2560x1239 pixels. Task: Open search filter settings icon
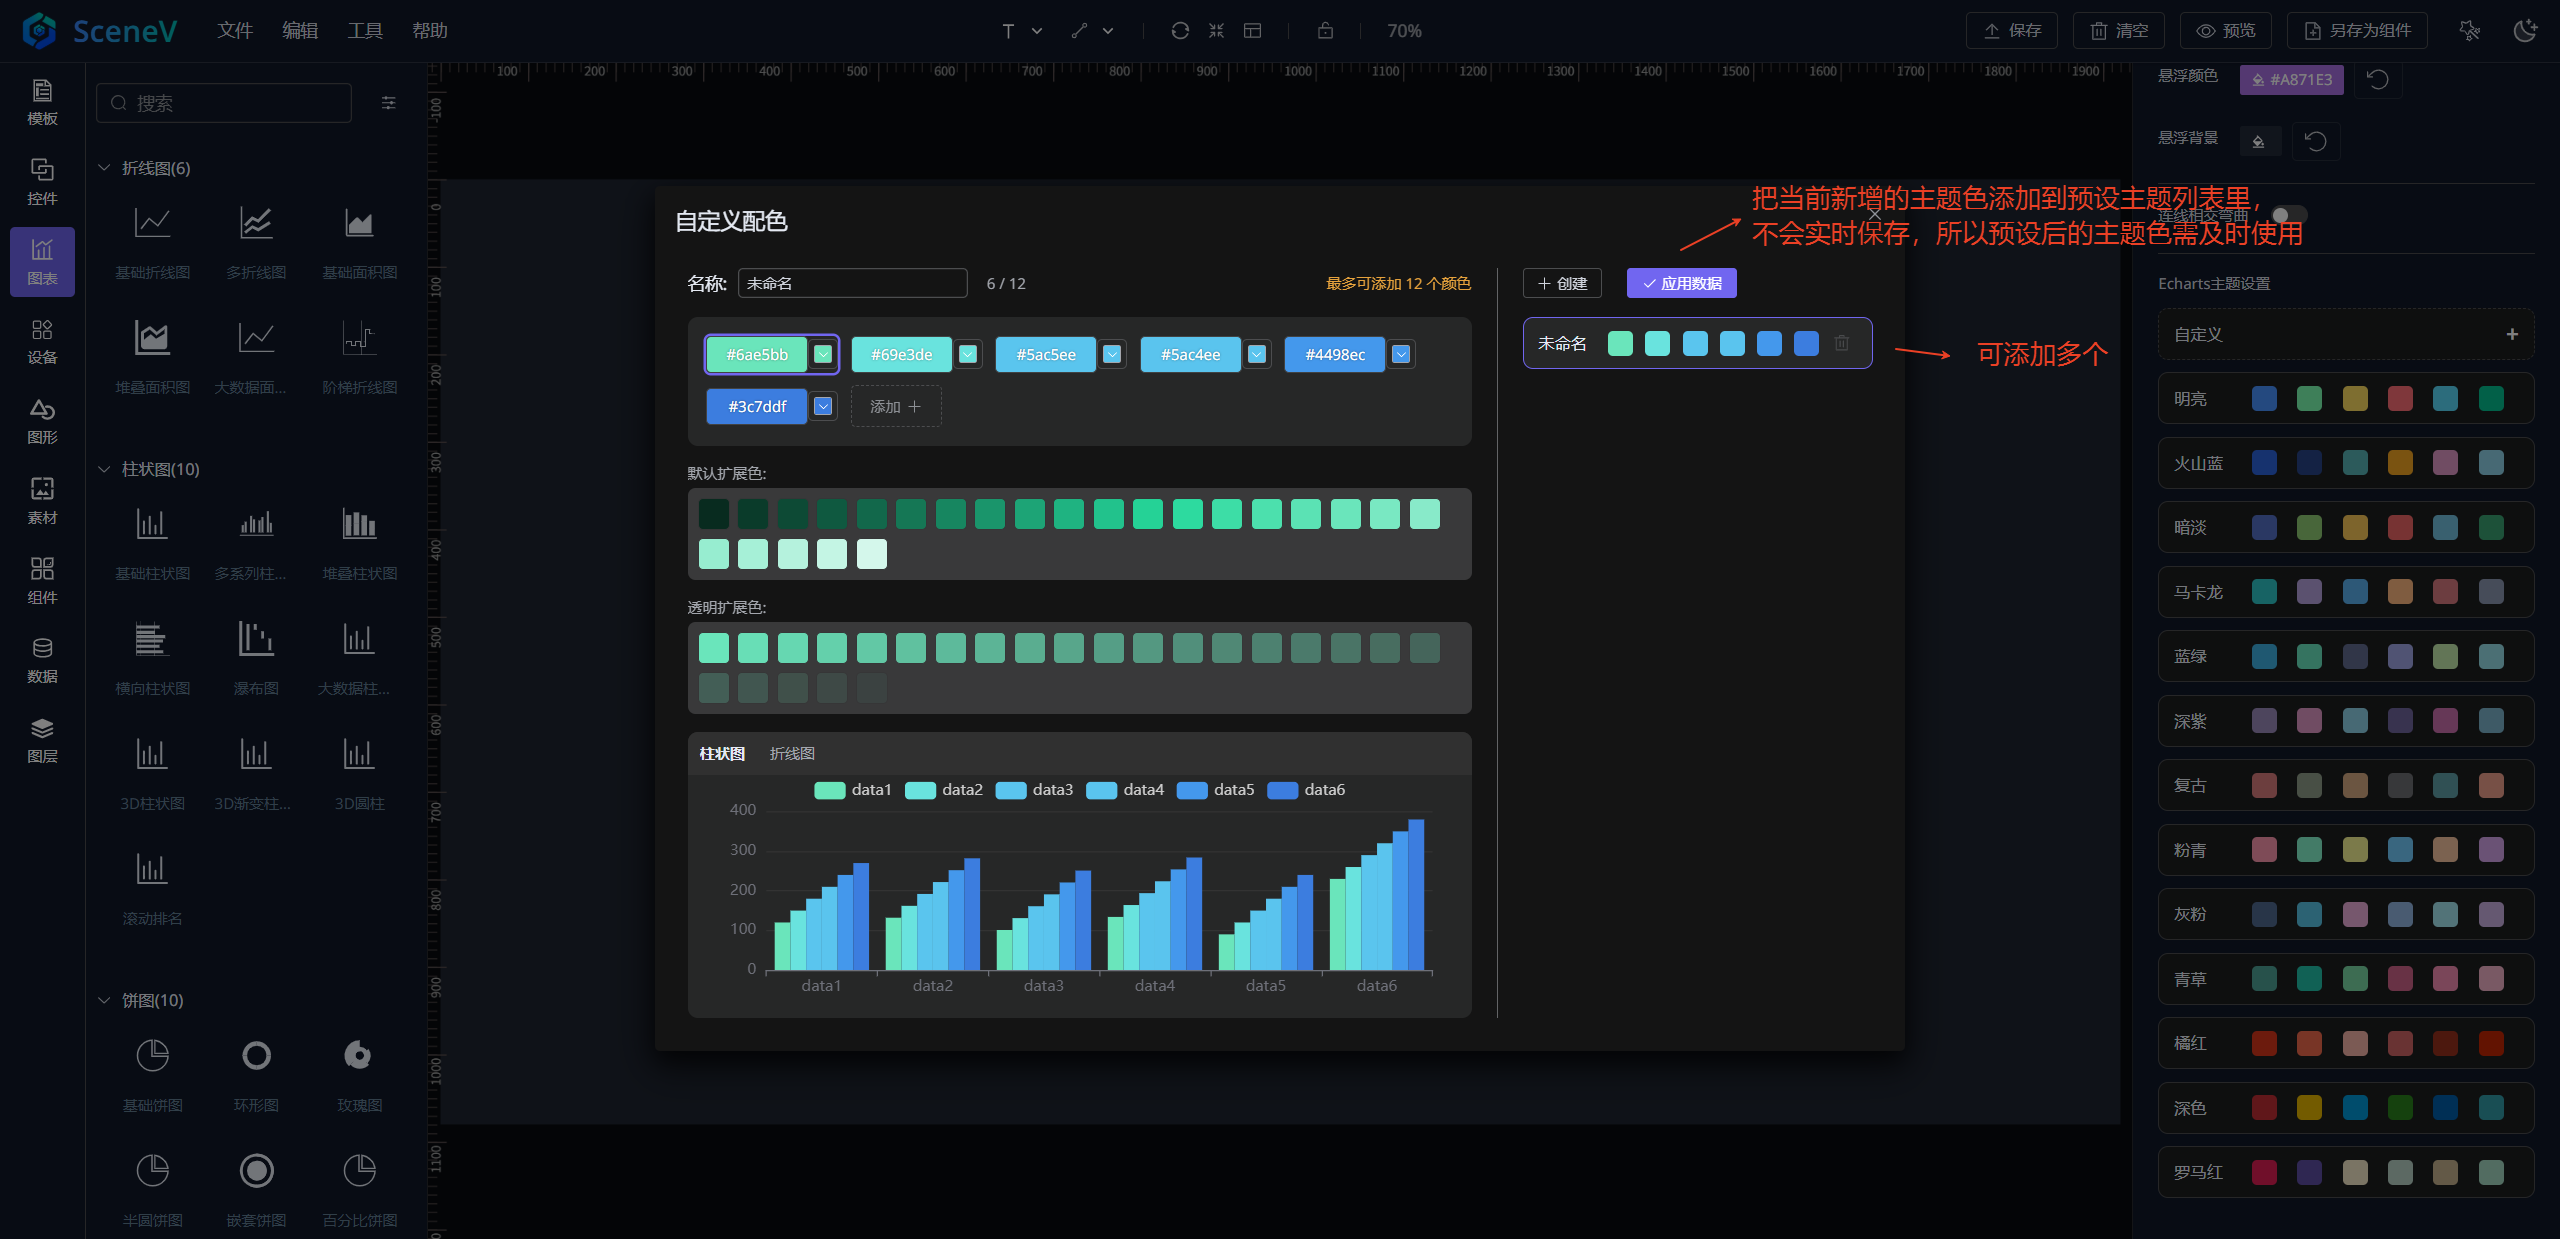[389, 103]
